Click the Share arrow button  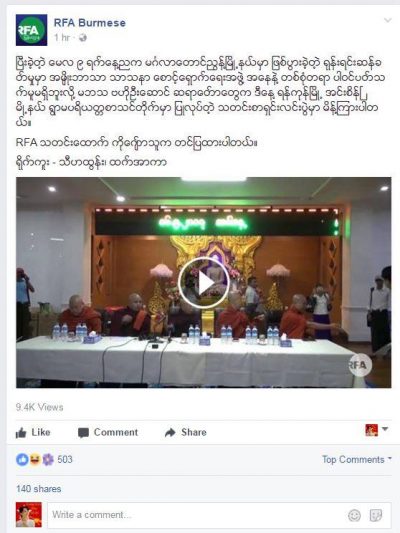[186, 432]
